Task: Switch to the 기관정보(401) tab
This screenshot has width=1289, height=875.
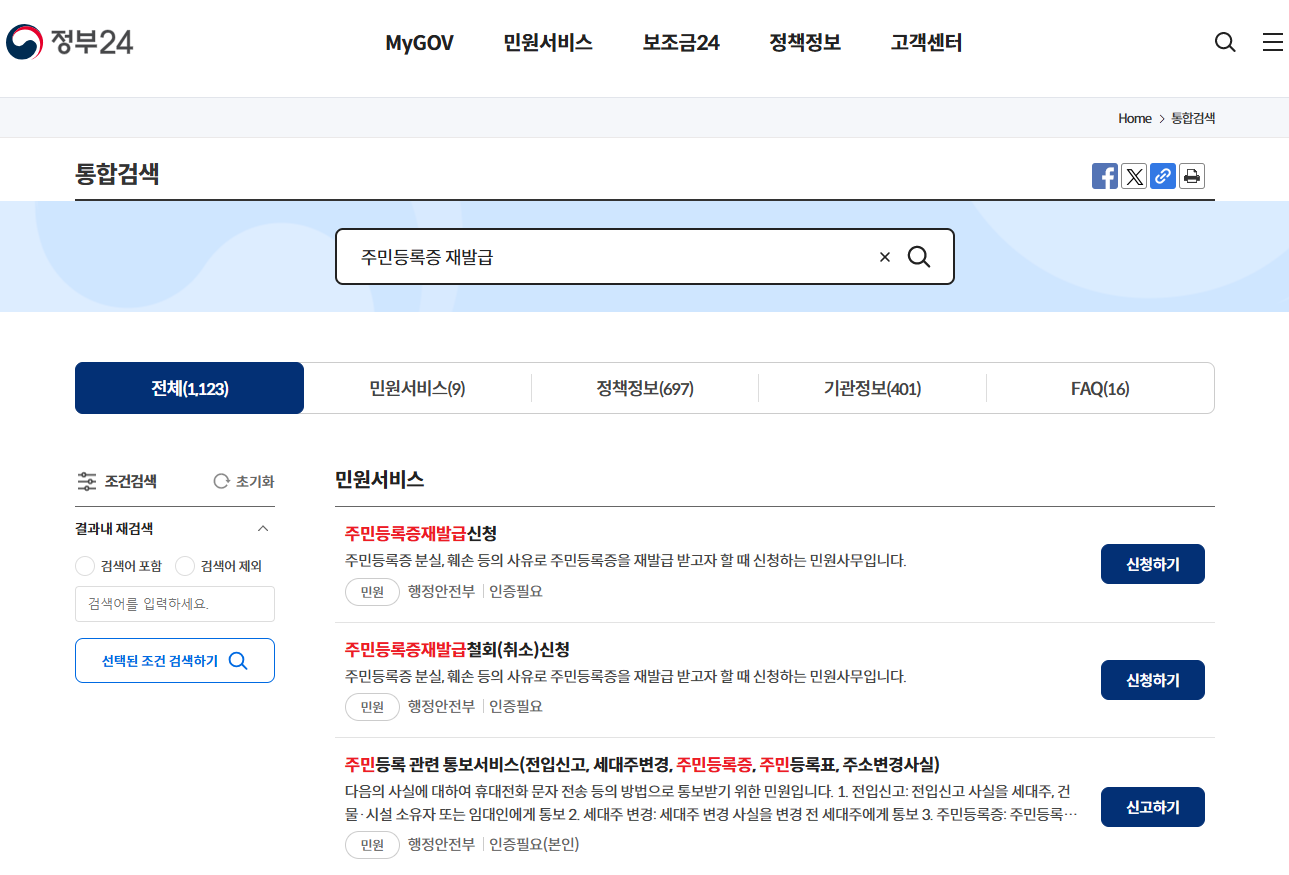Action: pyautogui.click(x=872, y=388)
